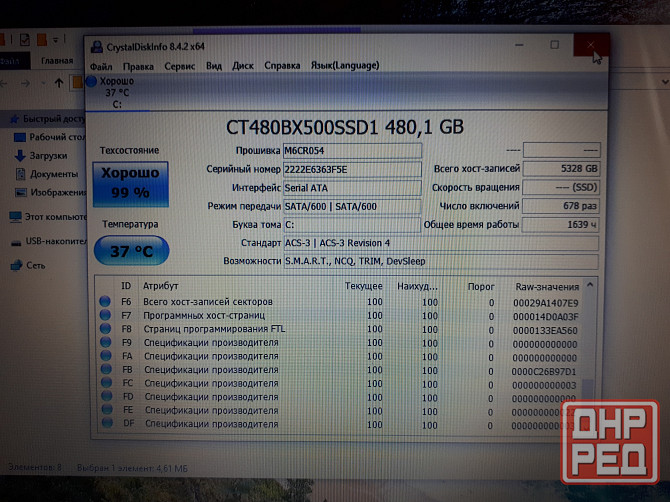Screen dimensions: 670x502
Task: Click the Raw-значения column header
Action: [547, 287]
